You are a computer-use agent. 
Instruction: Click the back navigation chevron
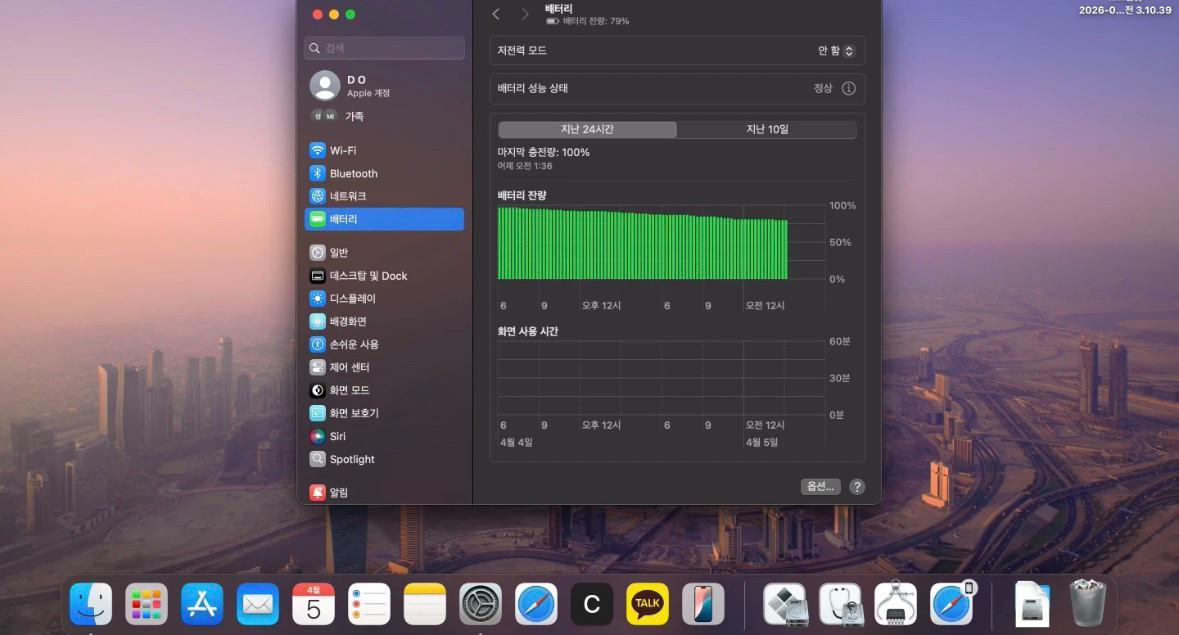(496, 14)
